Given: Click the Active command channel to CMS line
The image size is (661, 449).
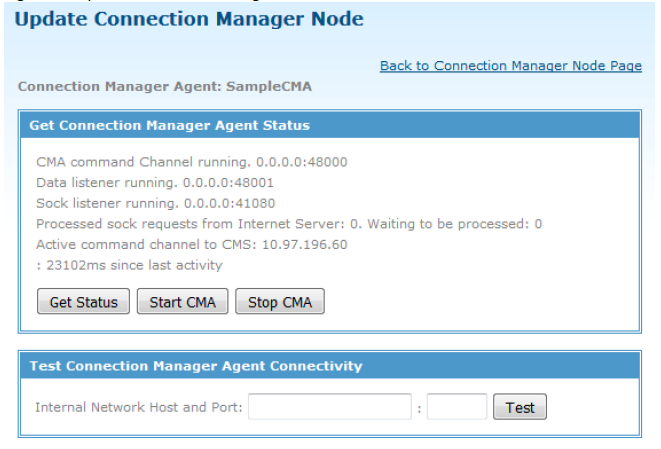Looking at the screenshot, I should point(192,245).
